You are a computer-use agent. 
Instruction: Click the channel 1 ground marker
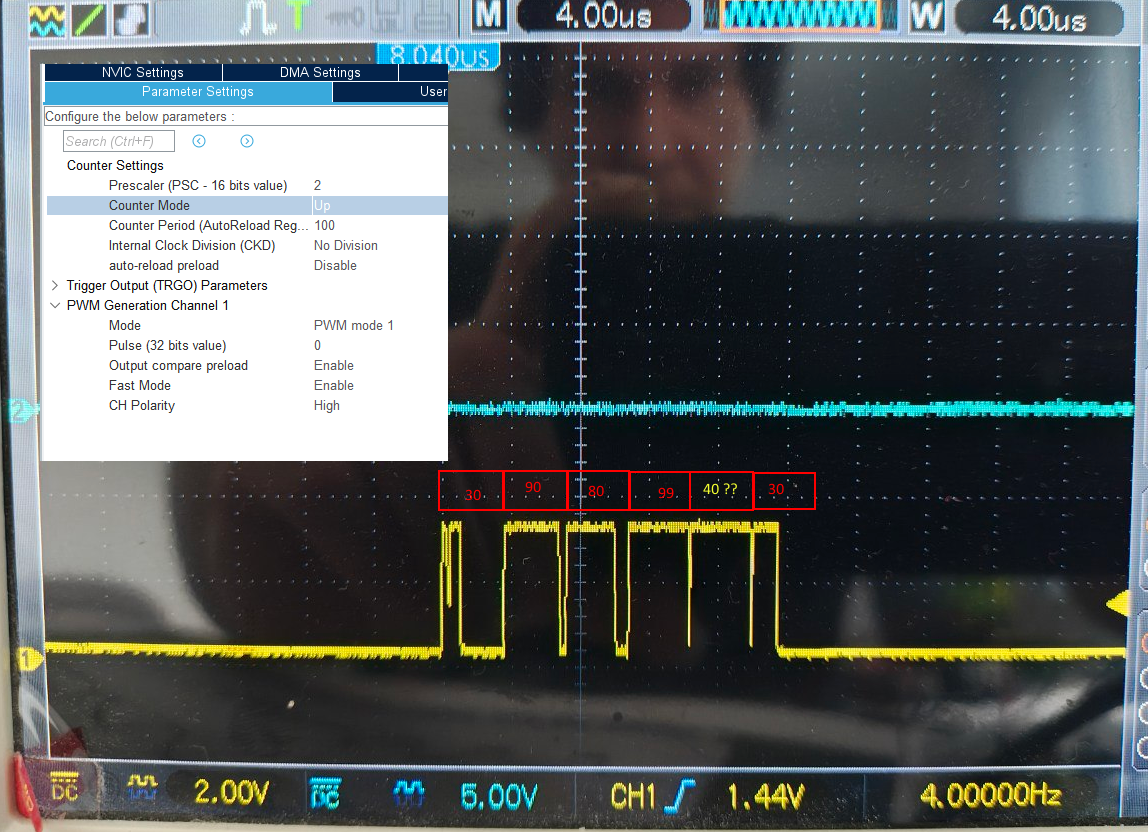(30, 657)
